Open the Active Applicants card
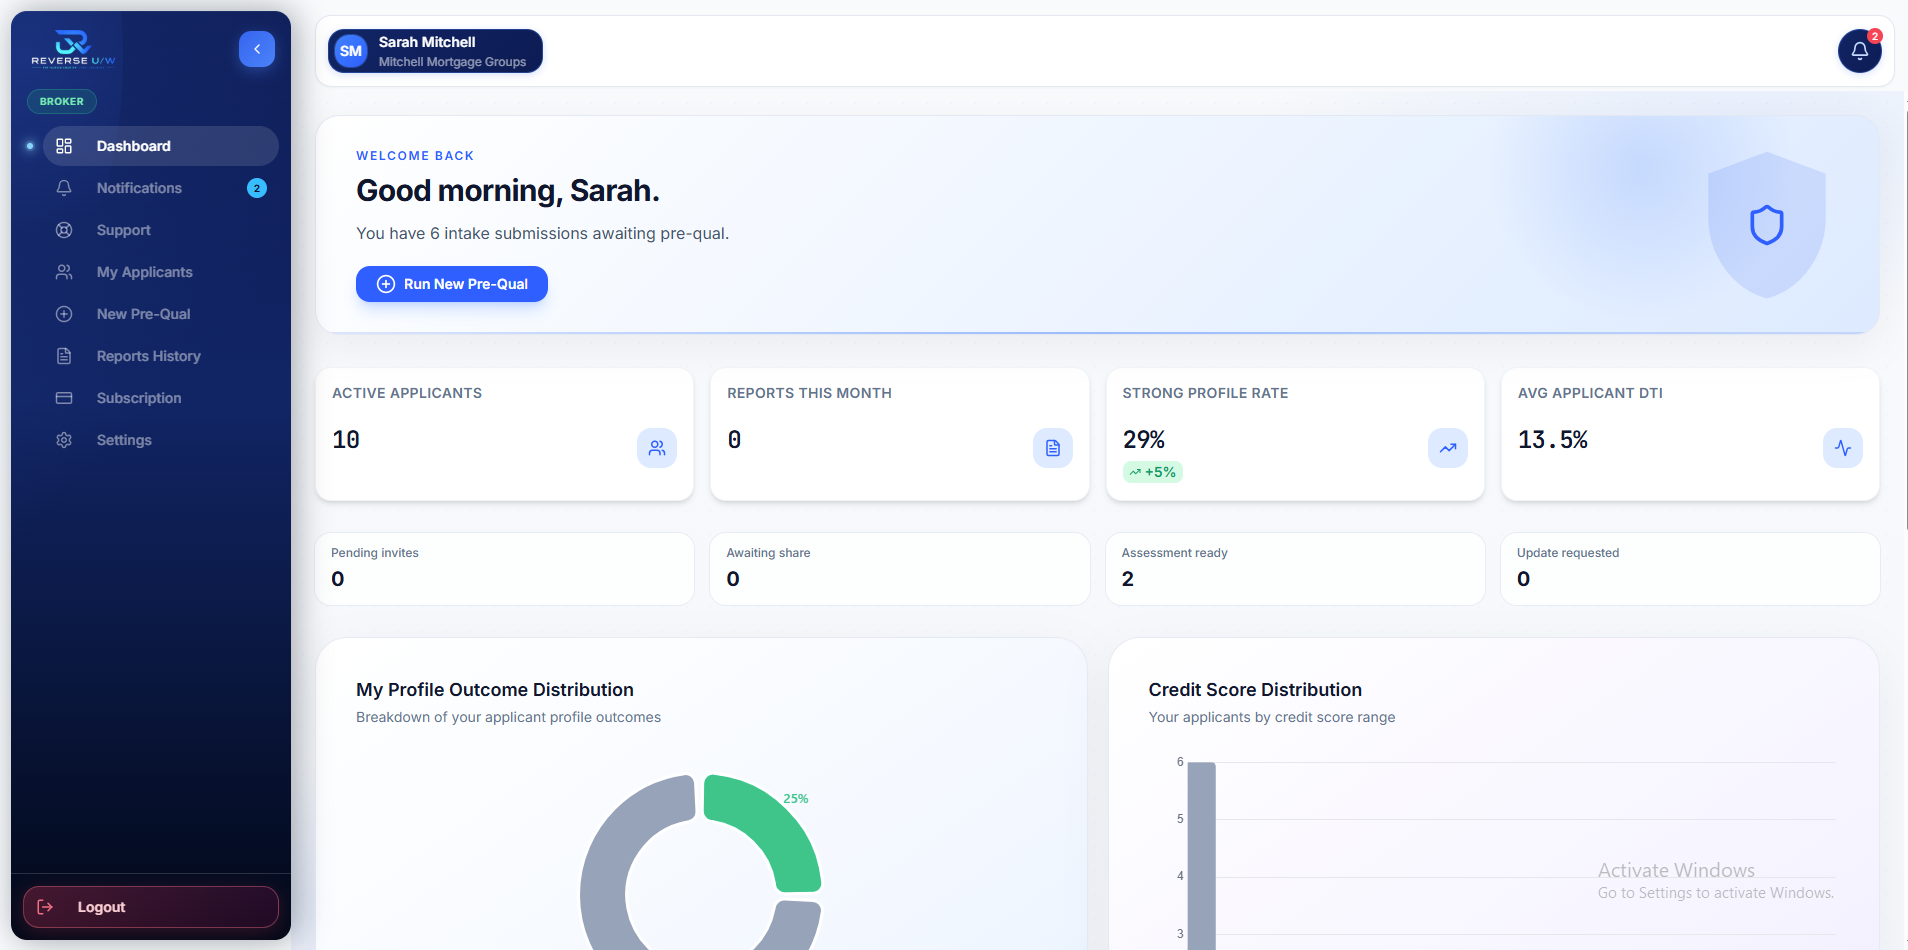 pyautogui.click(x=504, y=434)
